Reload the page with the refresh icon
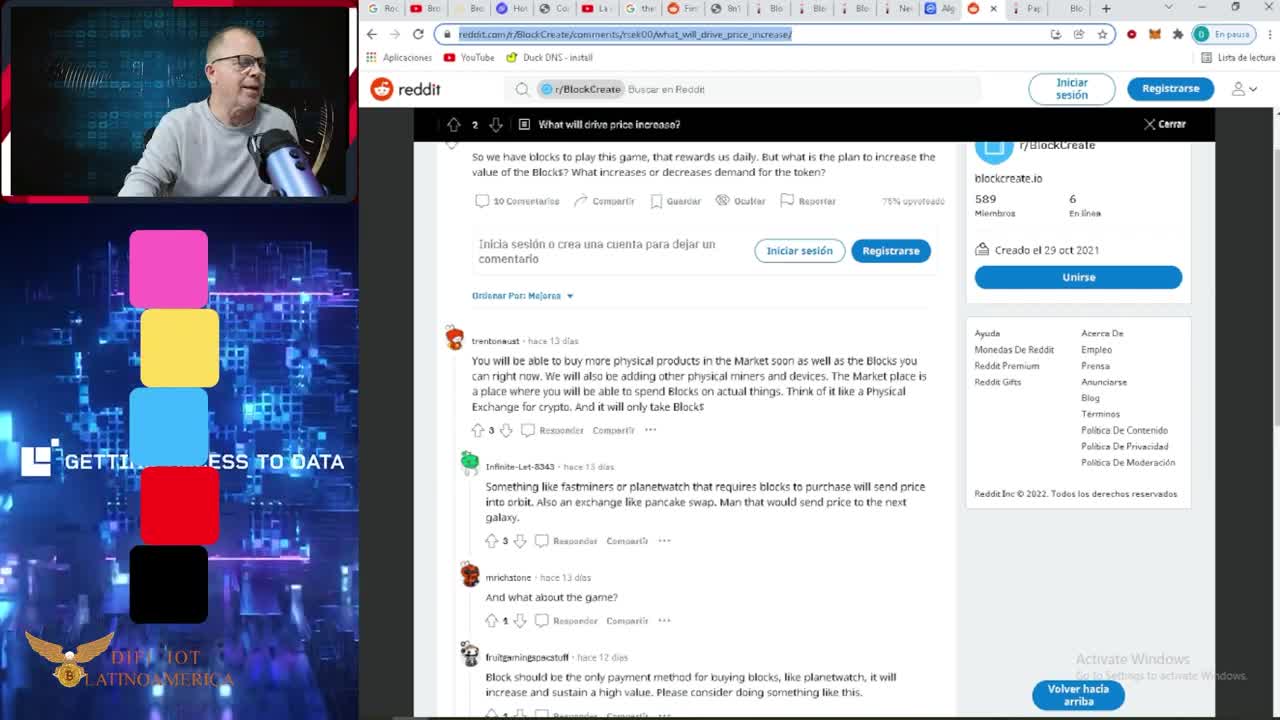Viewport: 1280px width, 720px height. coord(418,34)
